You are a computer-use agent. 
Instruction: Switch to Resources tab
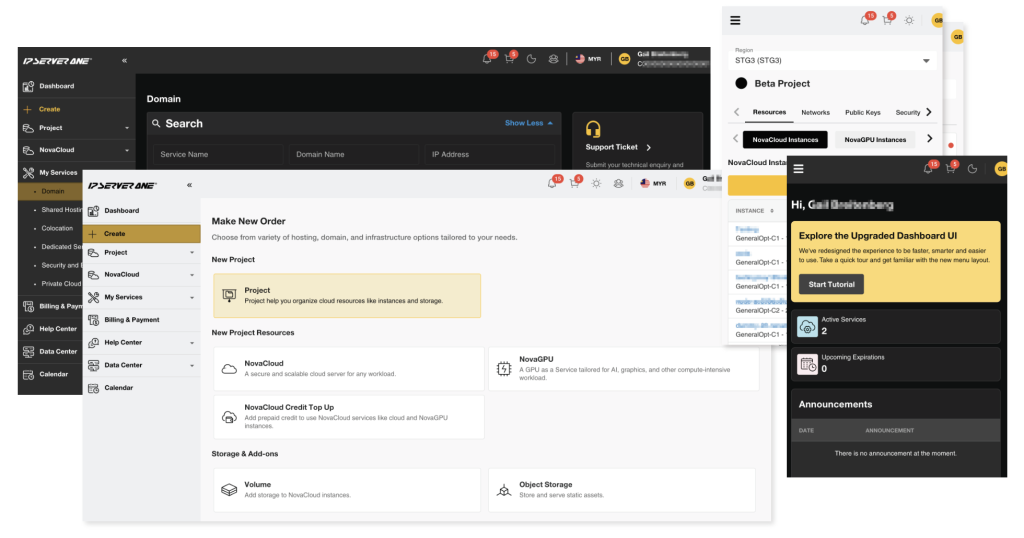pyautogui.click(x=769, y=112)
